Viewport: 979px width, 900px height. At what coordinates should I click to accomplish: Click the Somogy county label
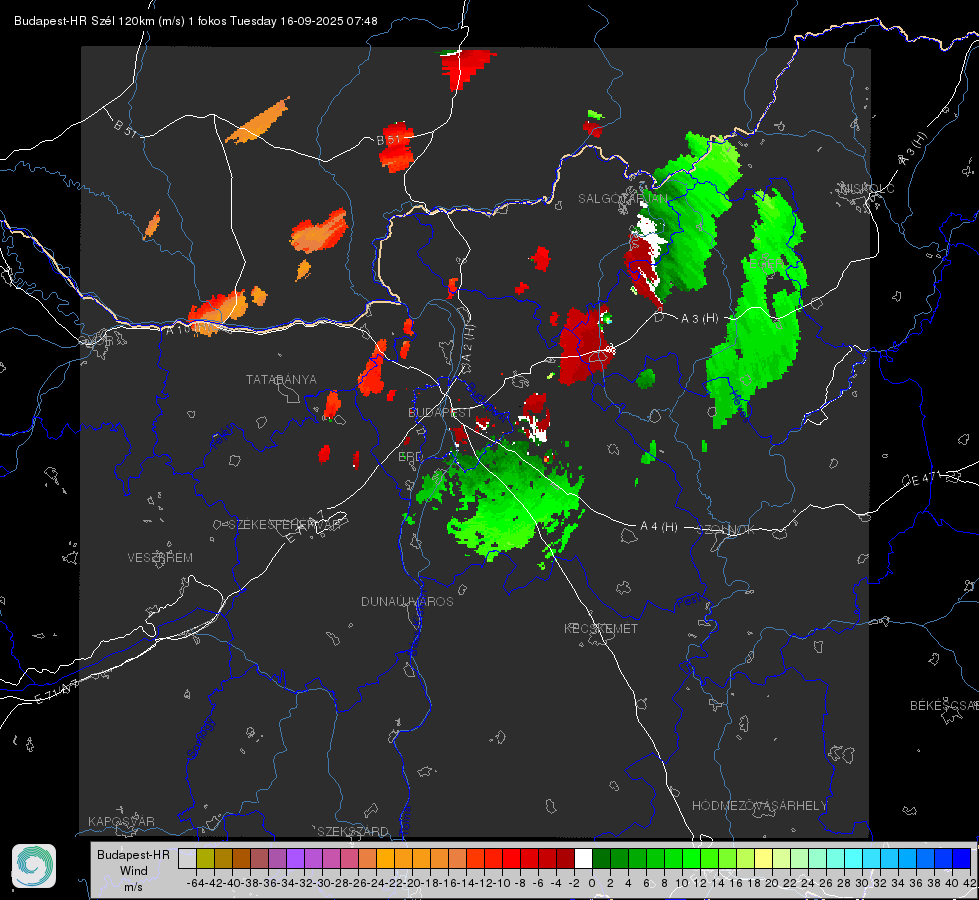tap(200, 738)
